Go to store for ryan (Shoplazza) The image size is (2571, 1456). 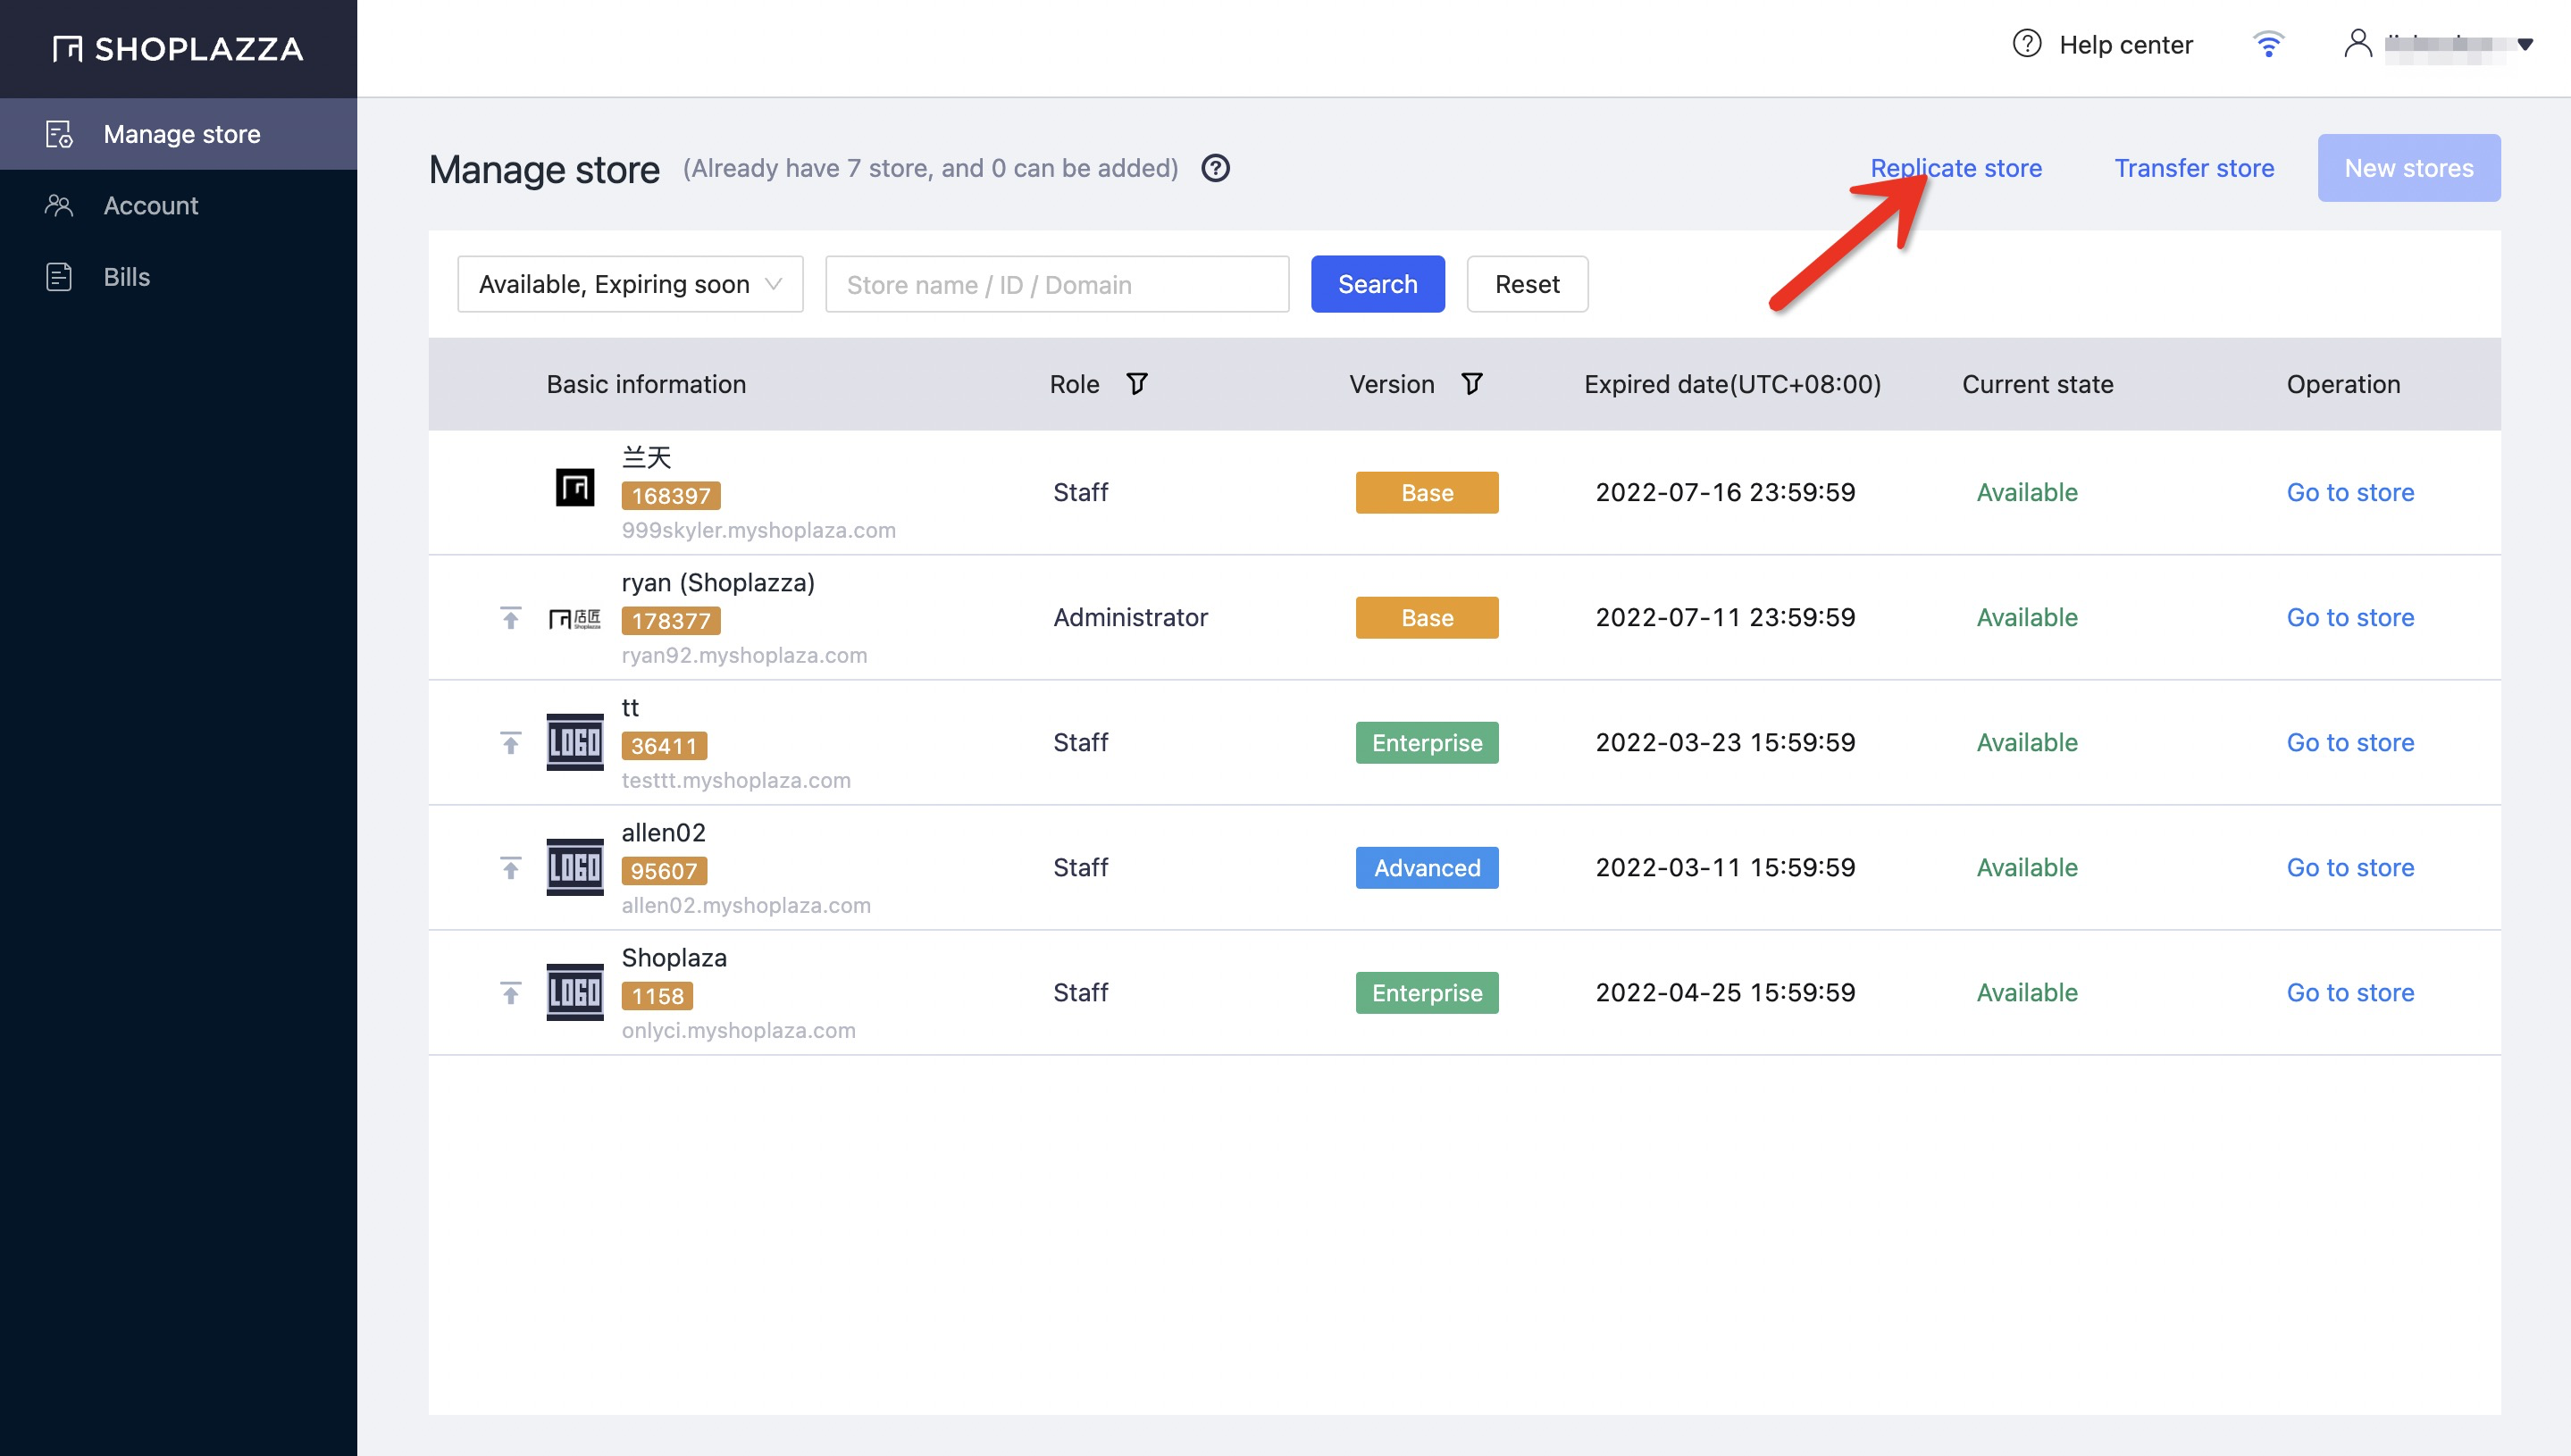click(2350, 618)
